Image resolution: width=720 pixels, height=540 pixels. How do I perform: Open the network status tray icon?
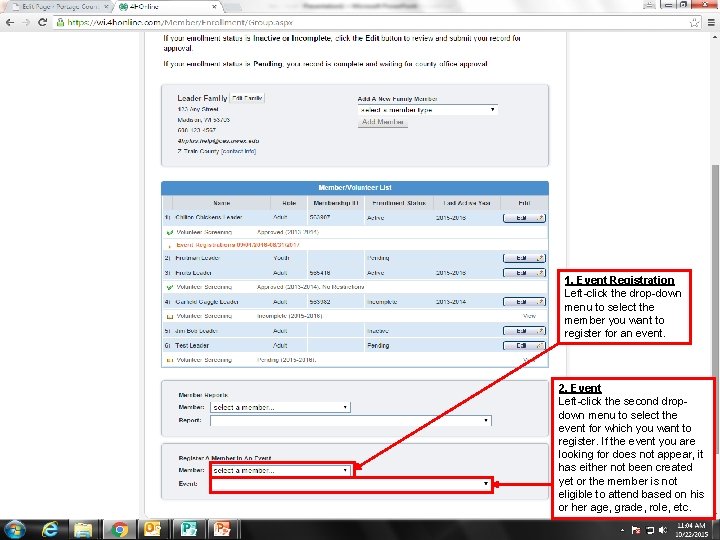pos(650,530)
